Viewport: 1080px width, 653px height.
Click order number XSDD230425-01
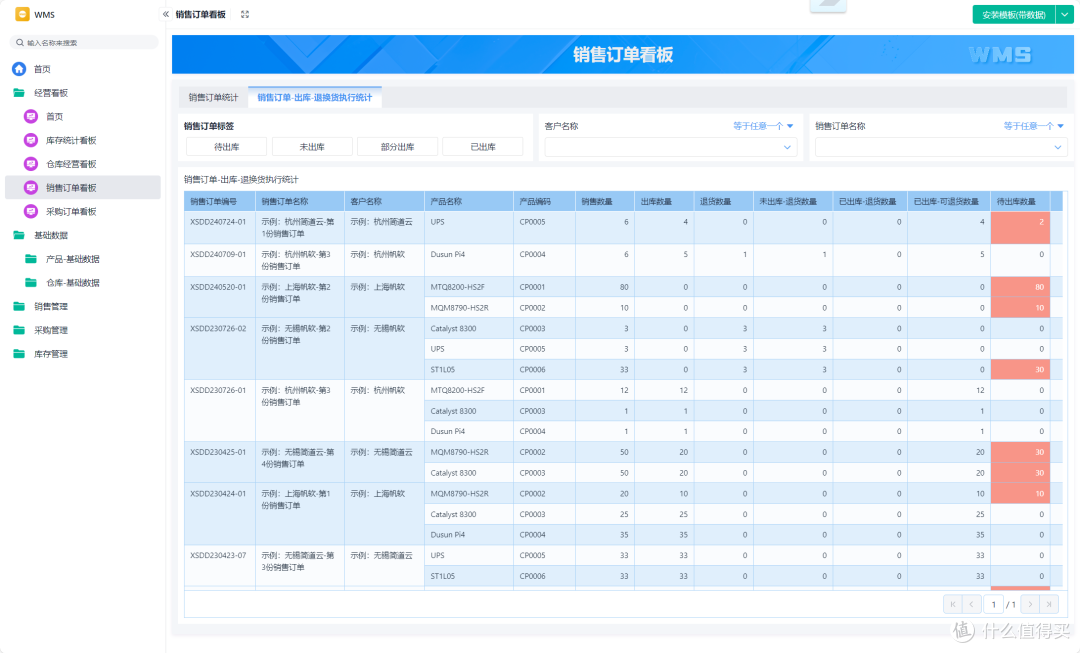218,452
